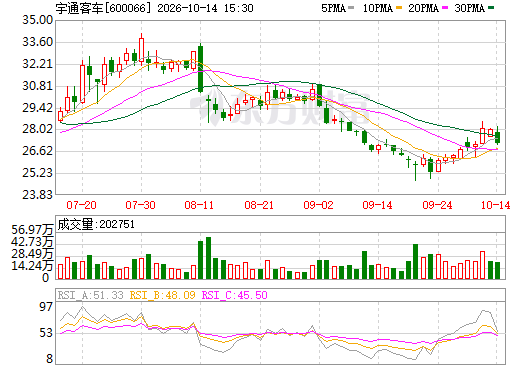Click the RSI_A:51.33 indicator label
520x365 pixels.
[x=91, y=295]
